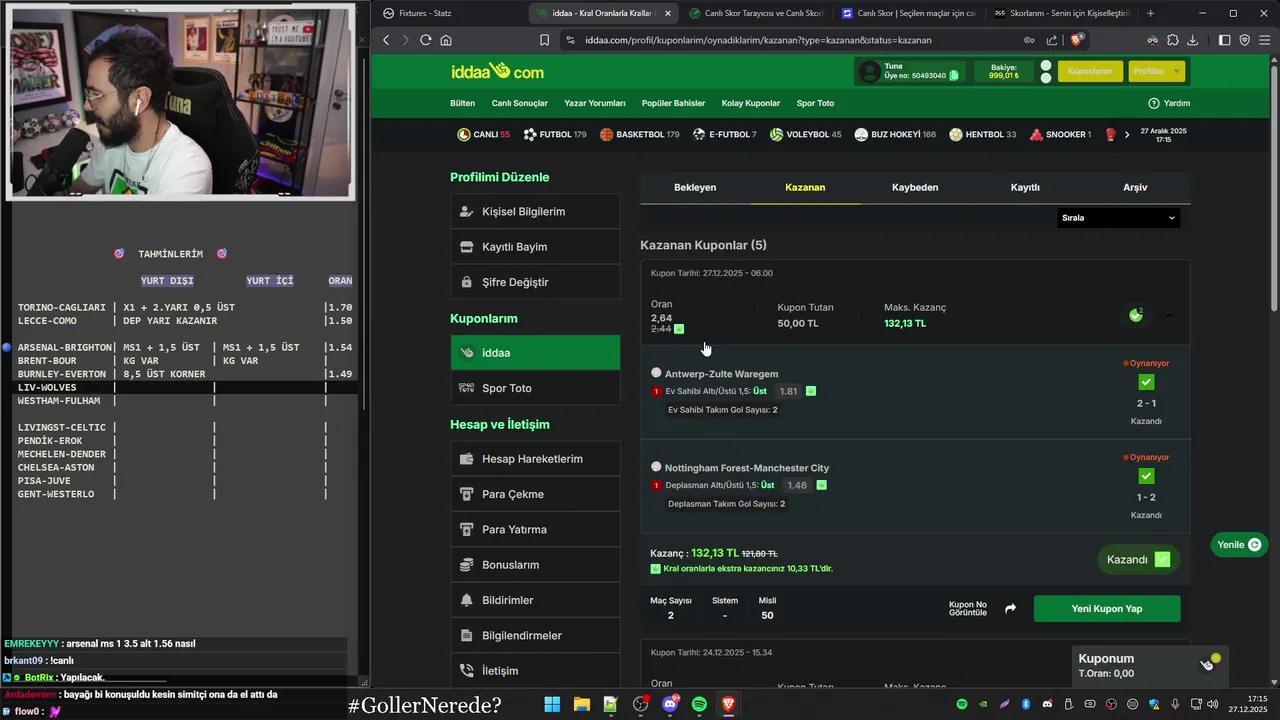Click the coupon share arrow icon
This screenshot has width=1280, height=720.
tap(1010, 608)
